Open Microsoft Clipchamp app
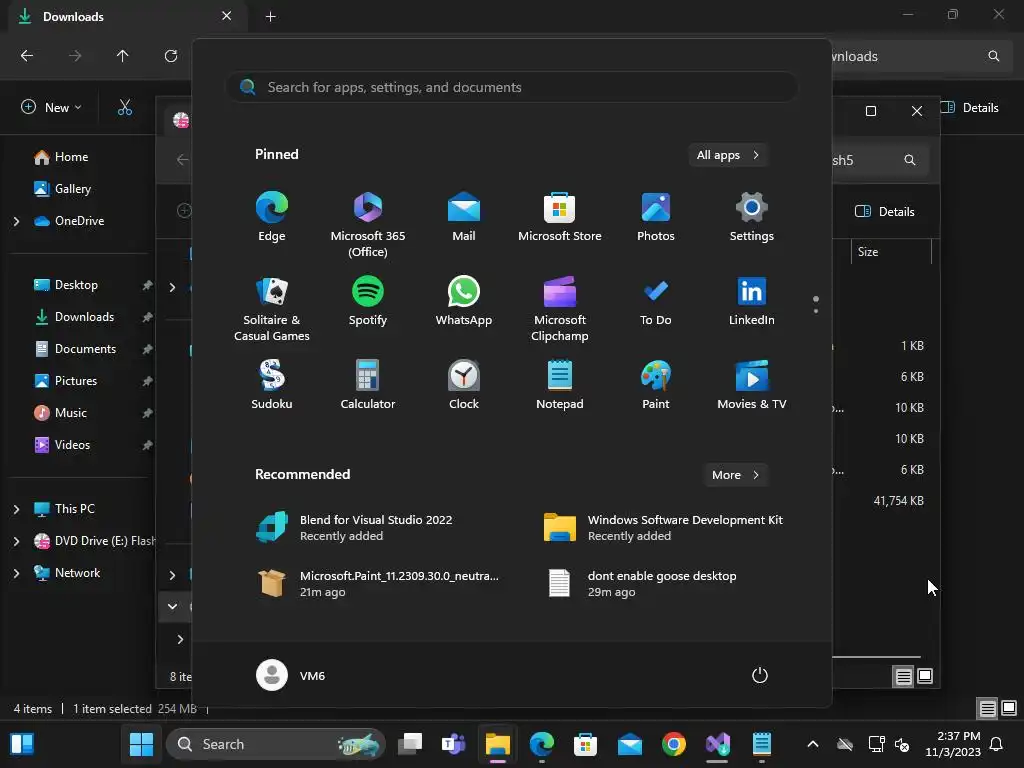The image size is (1024, 768). [560, 308]
